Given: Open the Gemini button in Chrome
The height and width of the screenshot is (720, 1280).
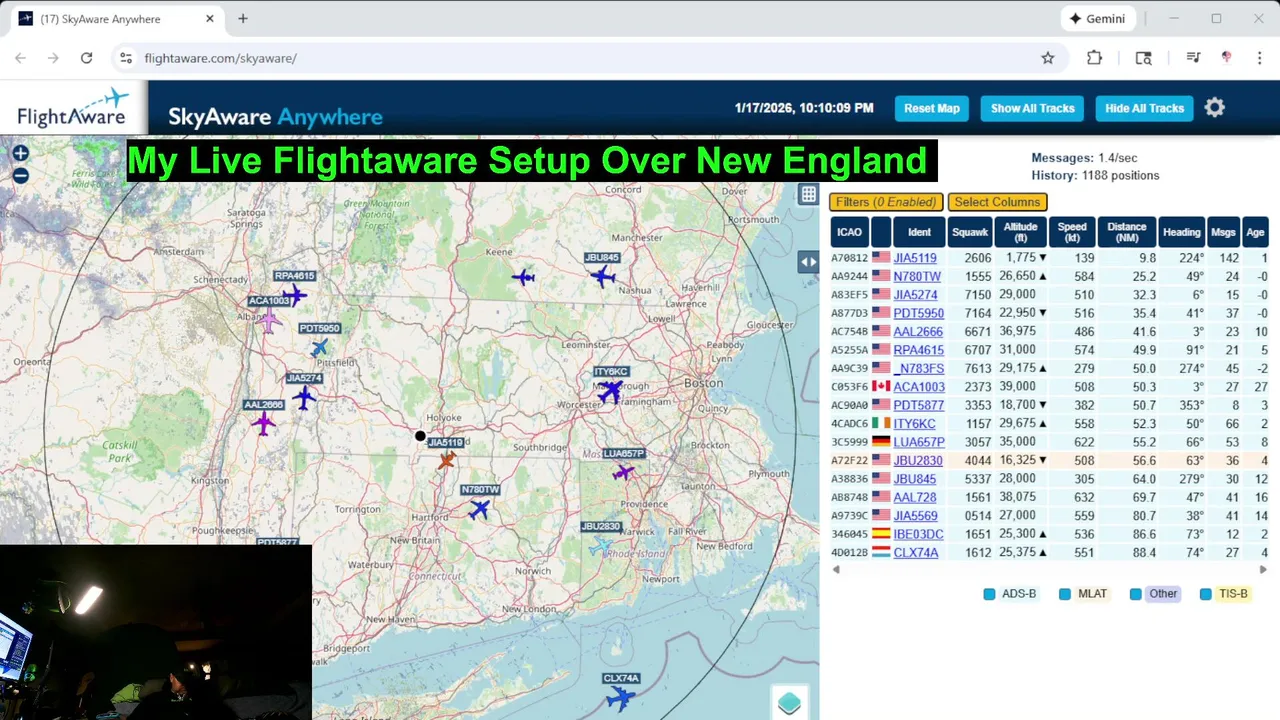Looking at the screenshot, I should click(1097, 18).
